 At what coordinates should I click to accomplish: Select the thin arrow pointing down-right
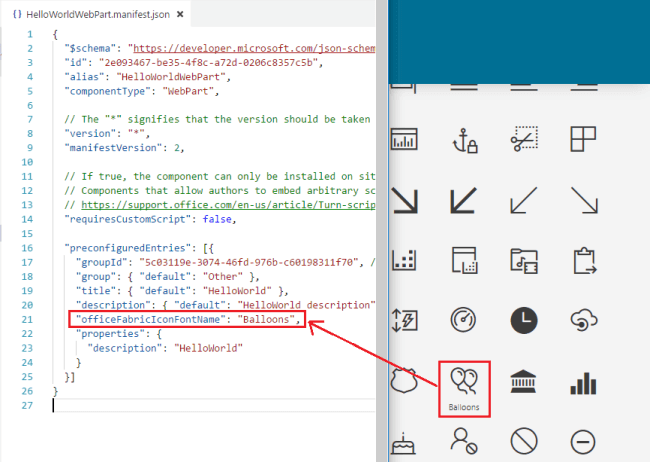click(x=584, y=200)
